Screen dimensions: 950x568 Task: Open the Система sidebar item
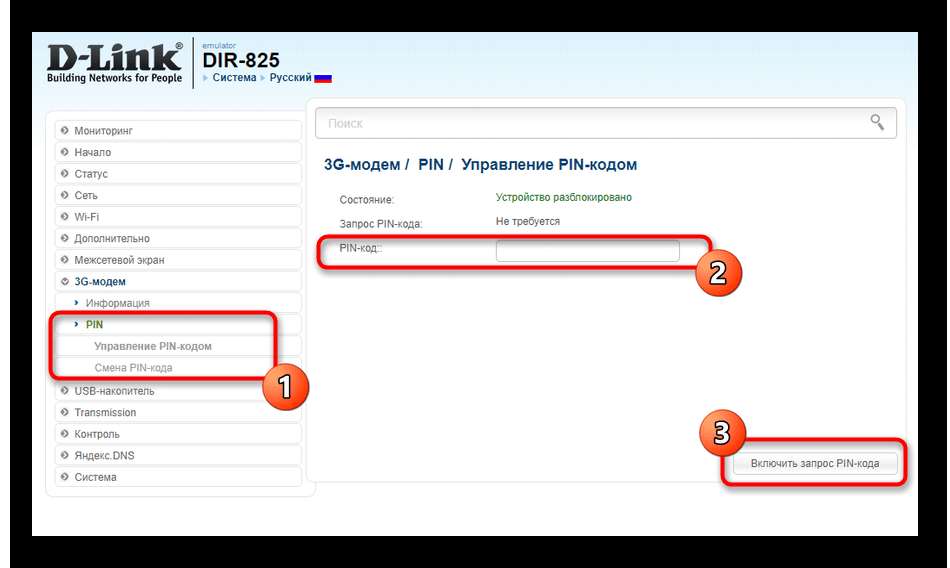[x=178, y=477]
